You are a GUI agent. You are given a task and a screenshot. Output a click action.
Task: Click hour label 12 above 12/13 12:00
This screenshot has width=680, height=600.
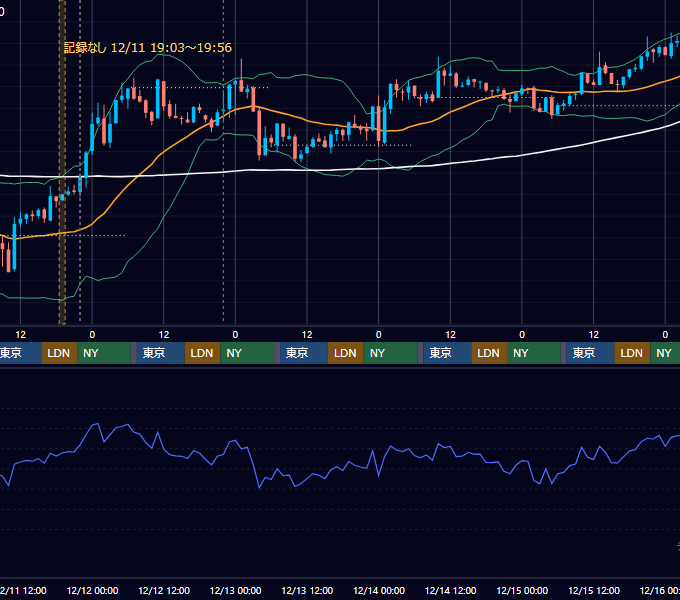(x=307, y=335)
